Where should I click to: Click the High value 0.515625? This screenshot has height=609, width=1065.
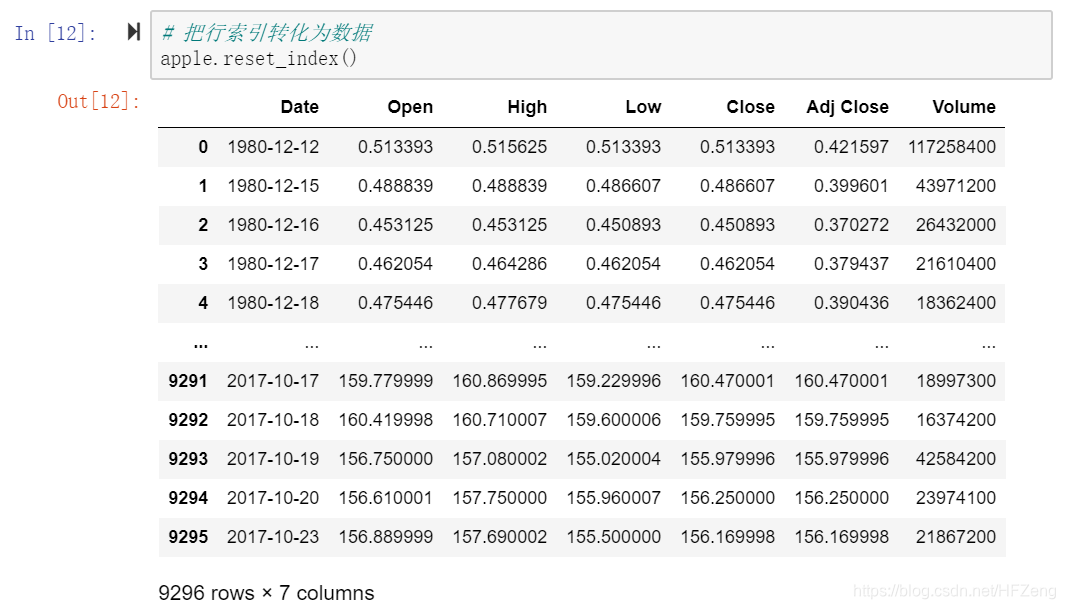509,147
